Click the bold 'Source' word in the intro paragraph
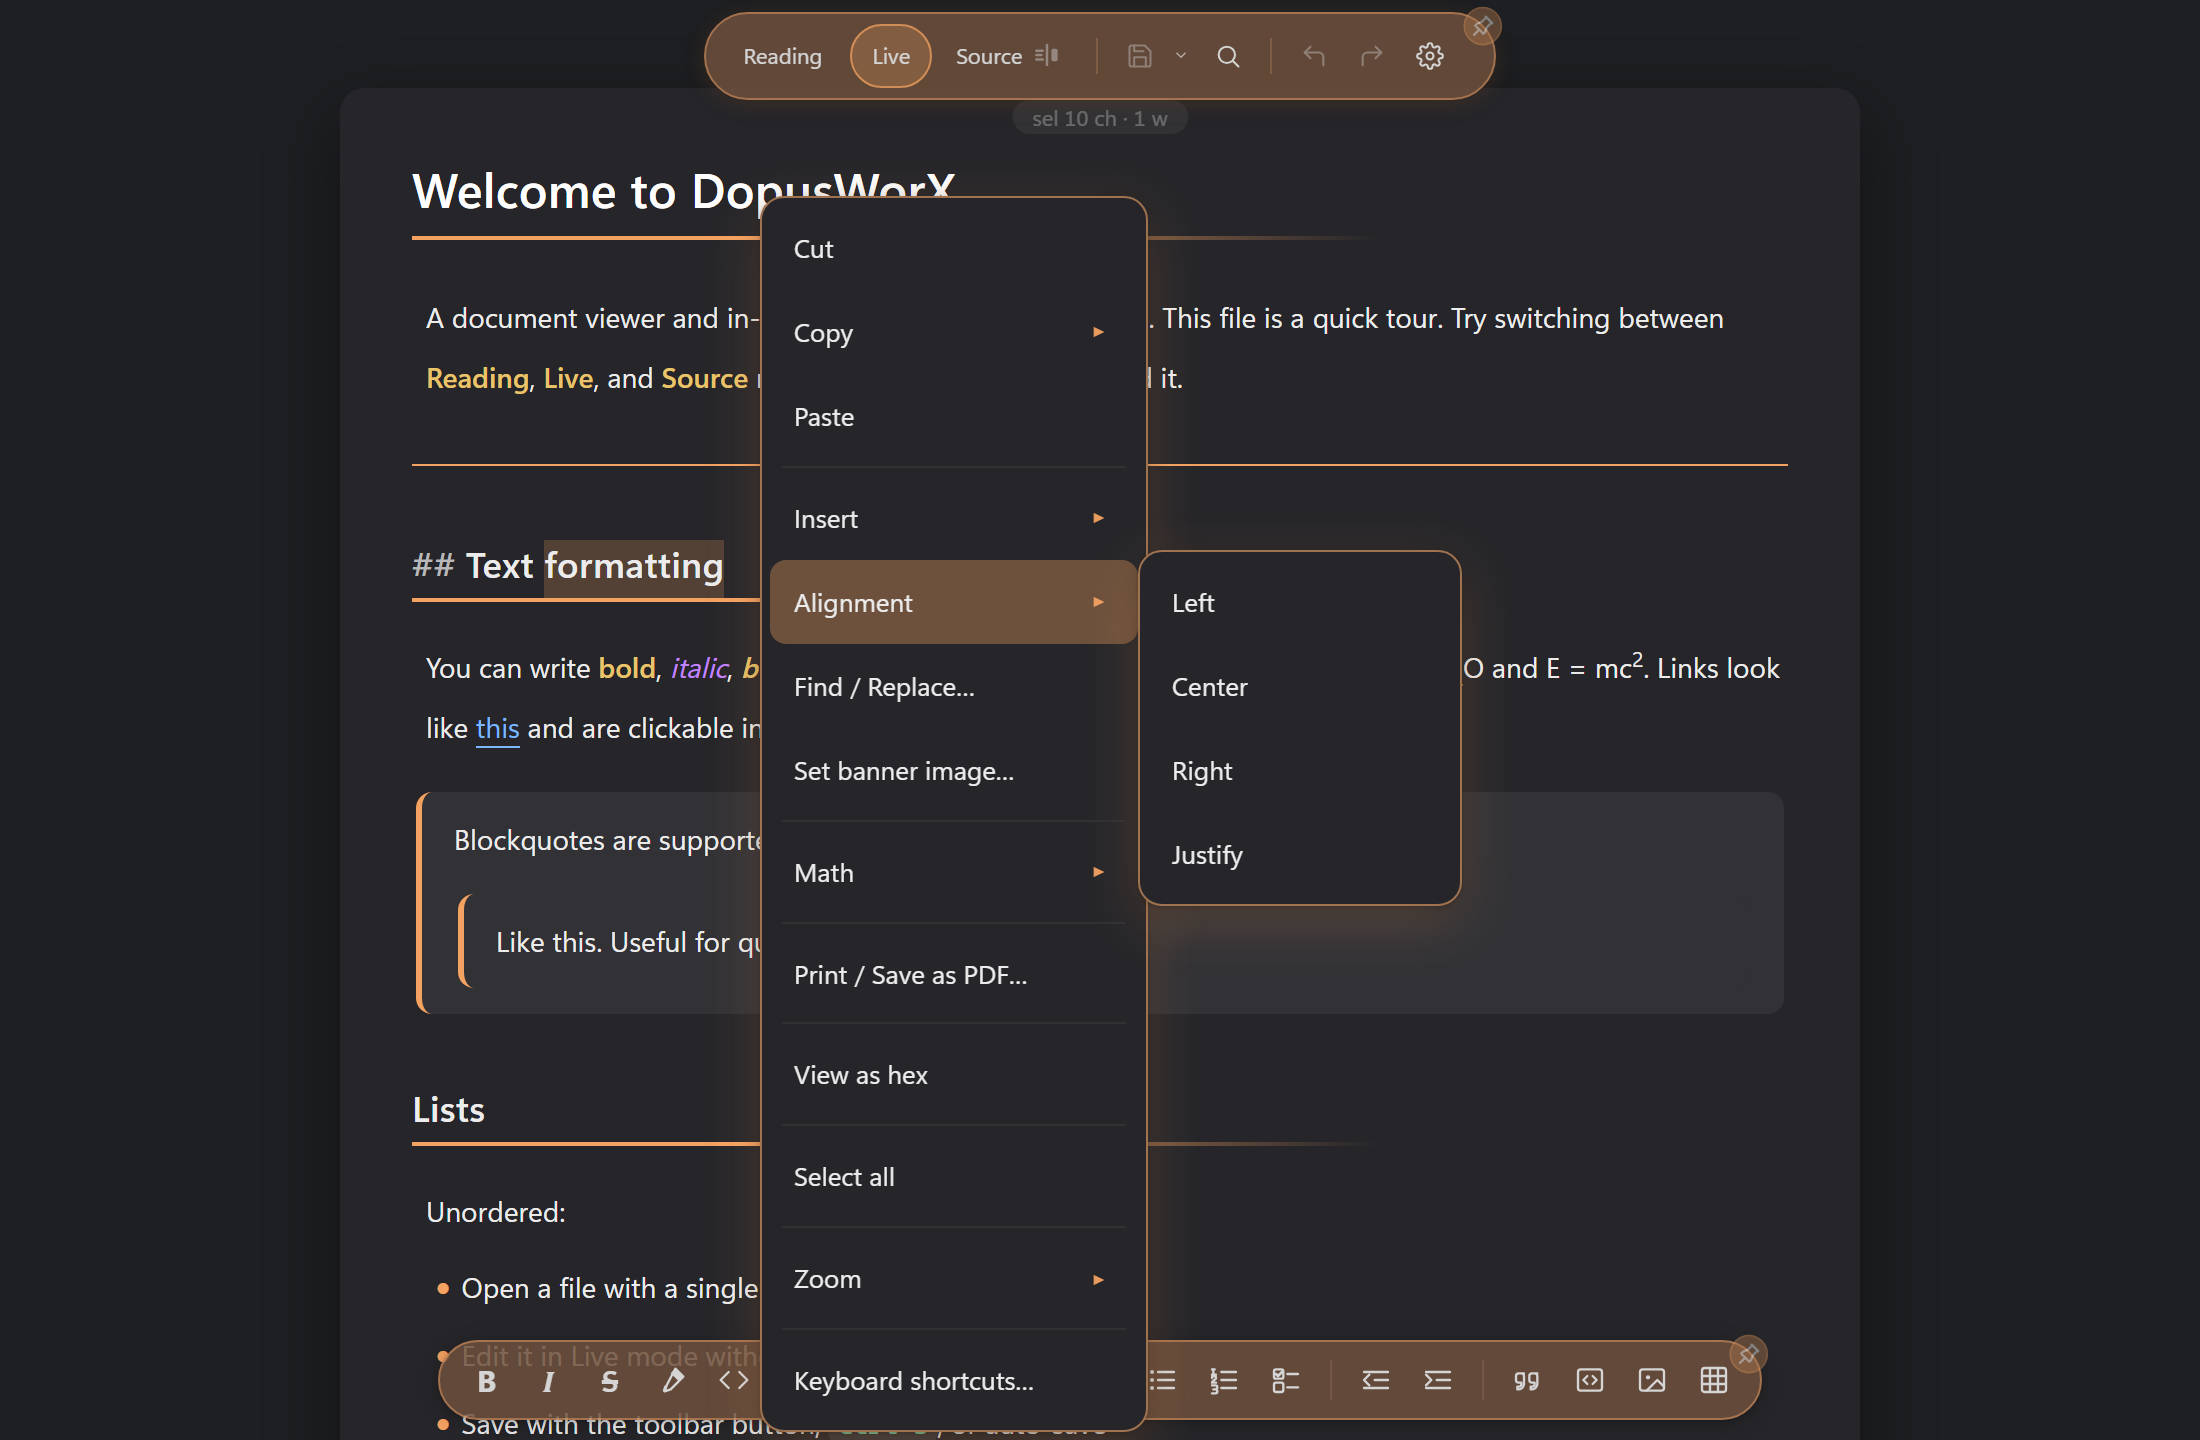The width and height of the screenshot is (2200, 1440). pos(704,378)
